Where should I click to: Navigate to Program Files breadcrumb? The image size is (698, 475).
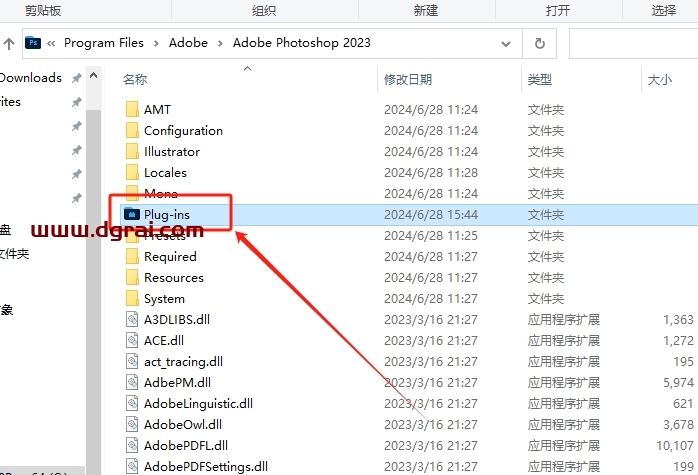(104, 43)
